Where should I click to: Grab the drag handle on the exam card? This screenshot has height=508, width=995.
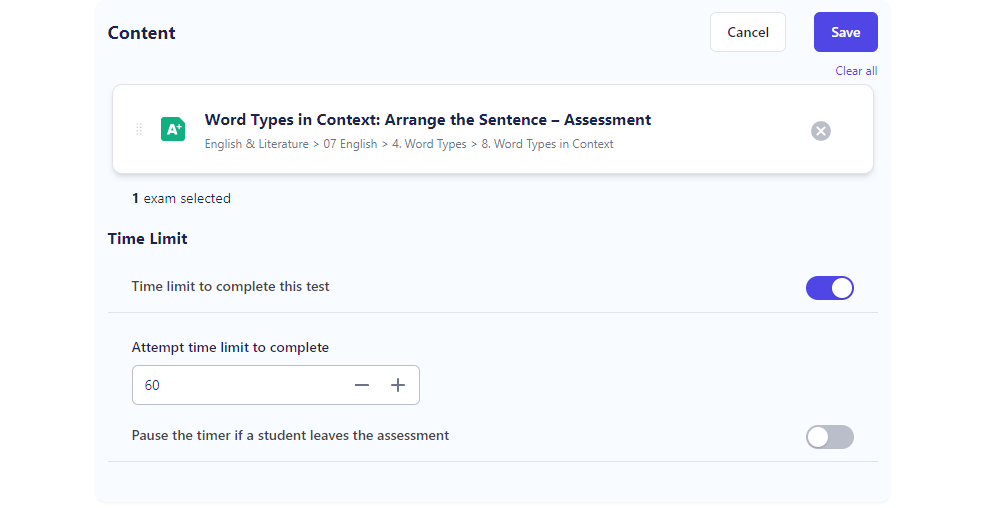click(138, 129)
